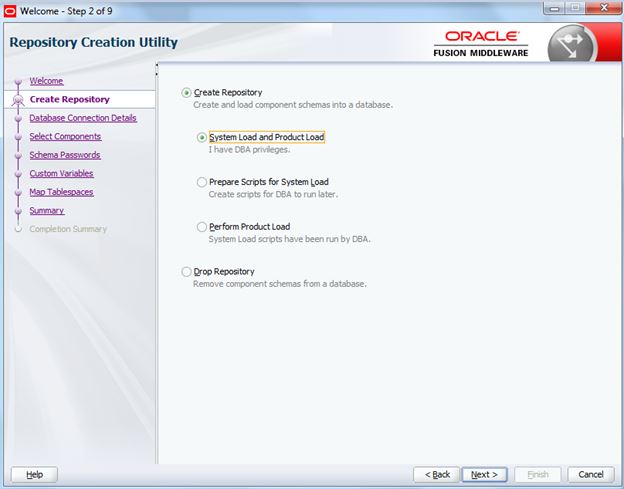The height and width of the screenshot is (489, 624).
Task: Click the Oracle icon in title bar
Action: pyautogui.click(x=10, y=11)
